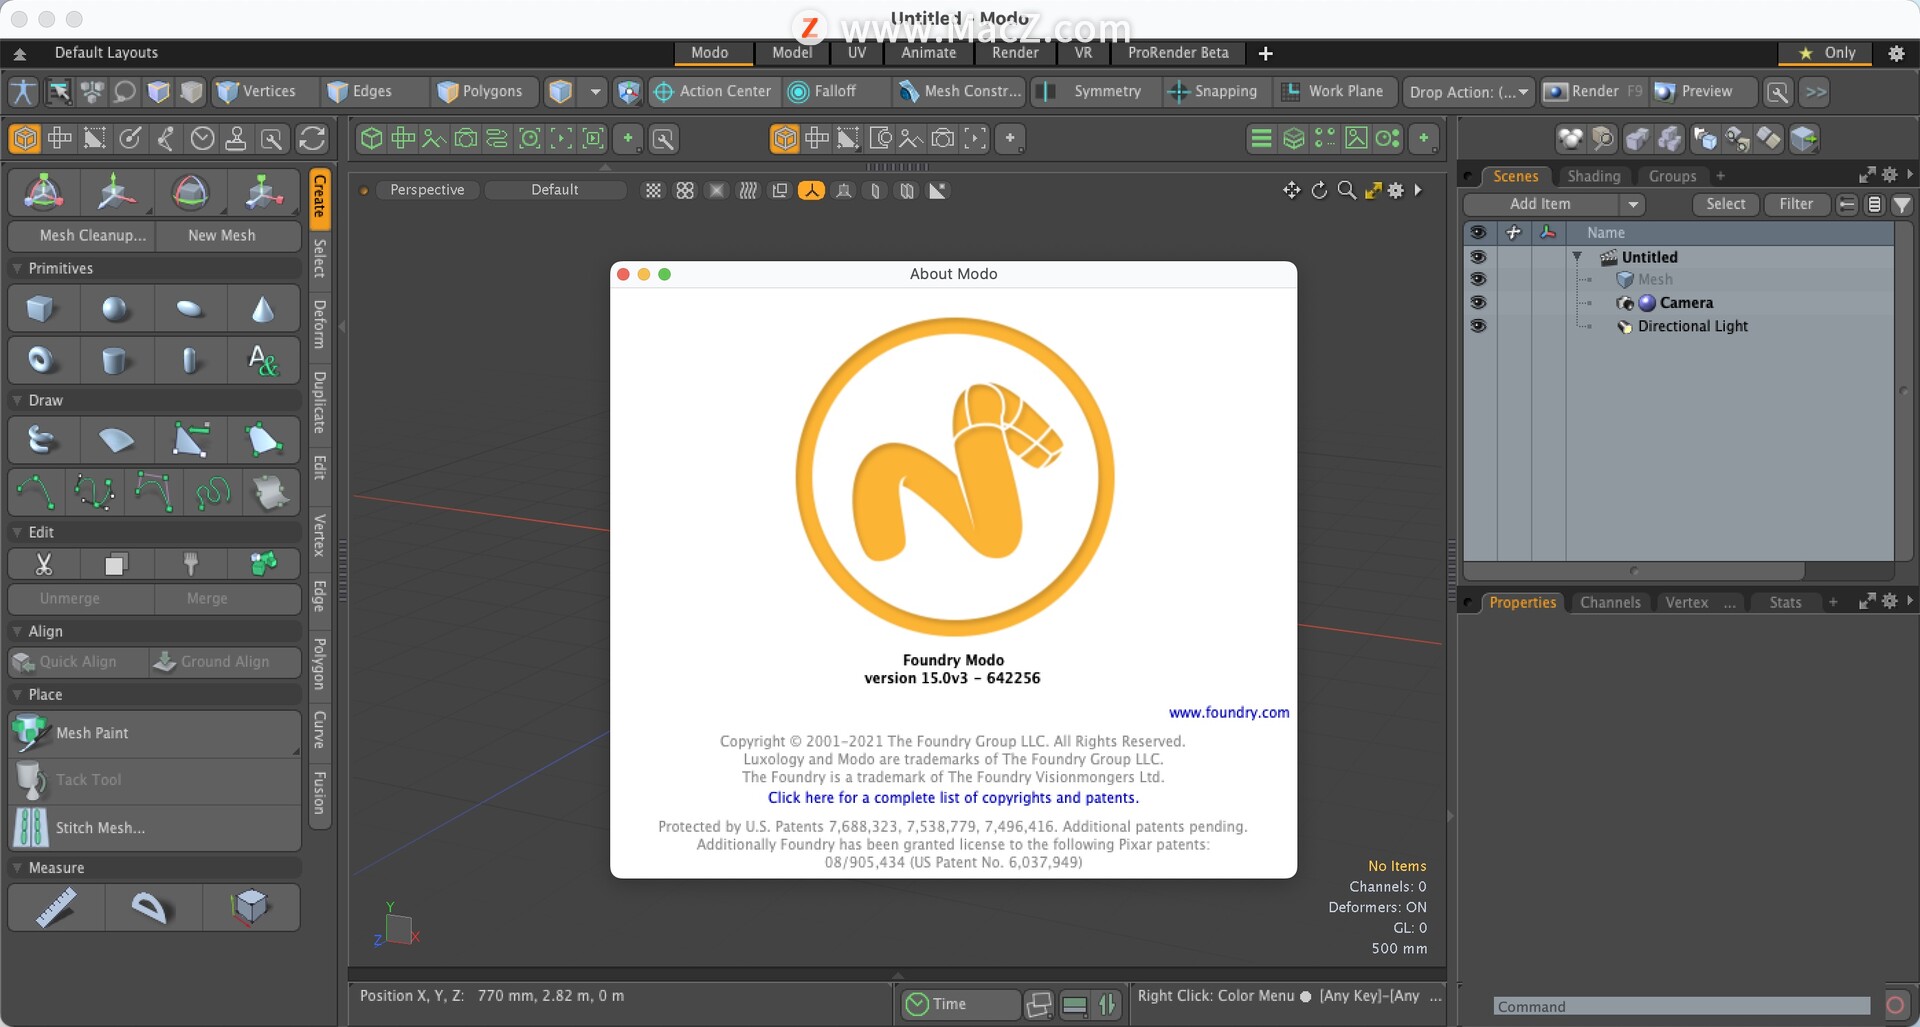Select the Cone primitive tool
This screenshot has width=1920, height=1027.
click(x=262, y=309)
